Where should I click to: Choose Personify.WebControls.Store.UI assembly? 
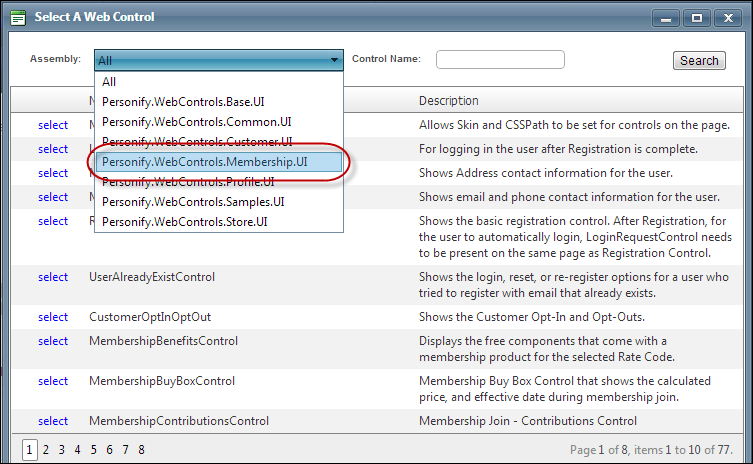click(x=219, y=222)
